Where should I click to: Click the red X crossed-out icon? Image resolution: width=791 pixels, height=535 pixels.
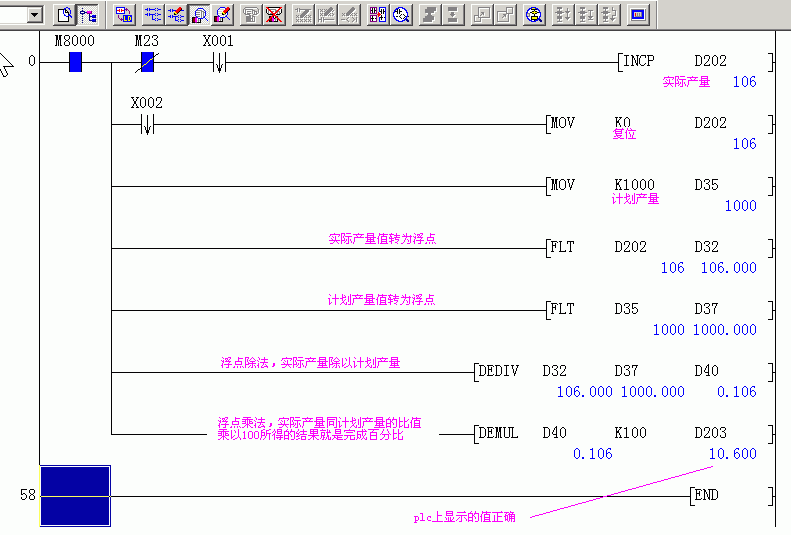274,15
